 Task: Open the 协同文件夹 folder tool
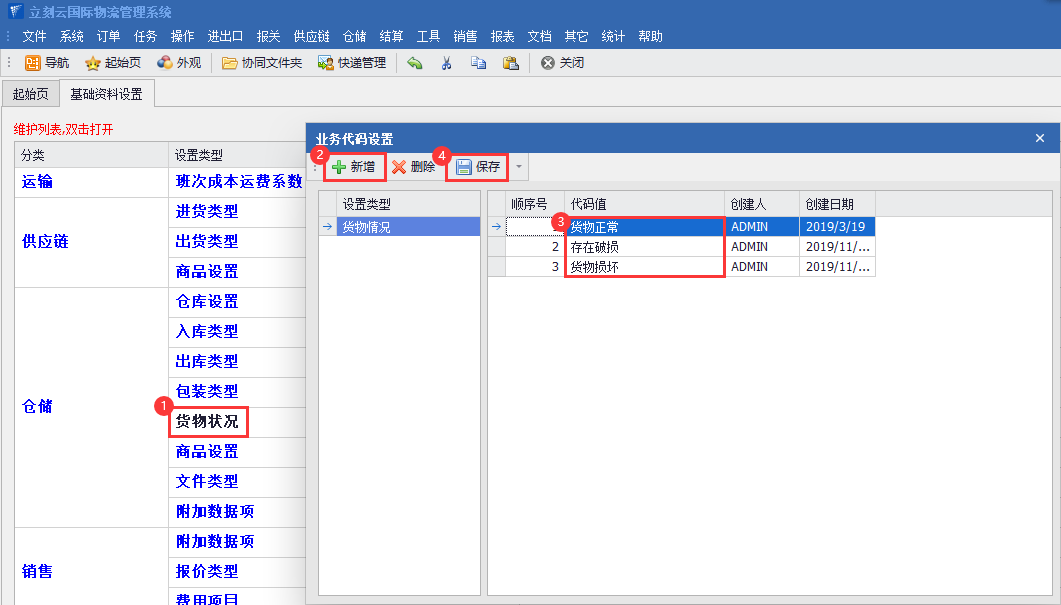click(262, 63)
